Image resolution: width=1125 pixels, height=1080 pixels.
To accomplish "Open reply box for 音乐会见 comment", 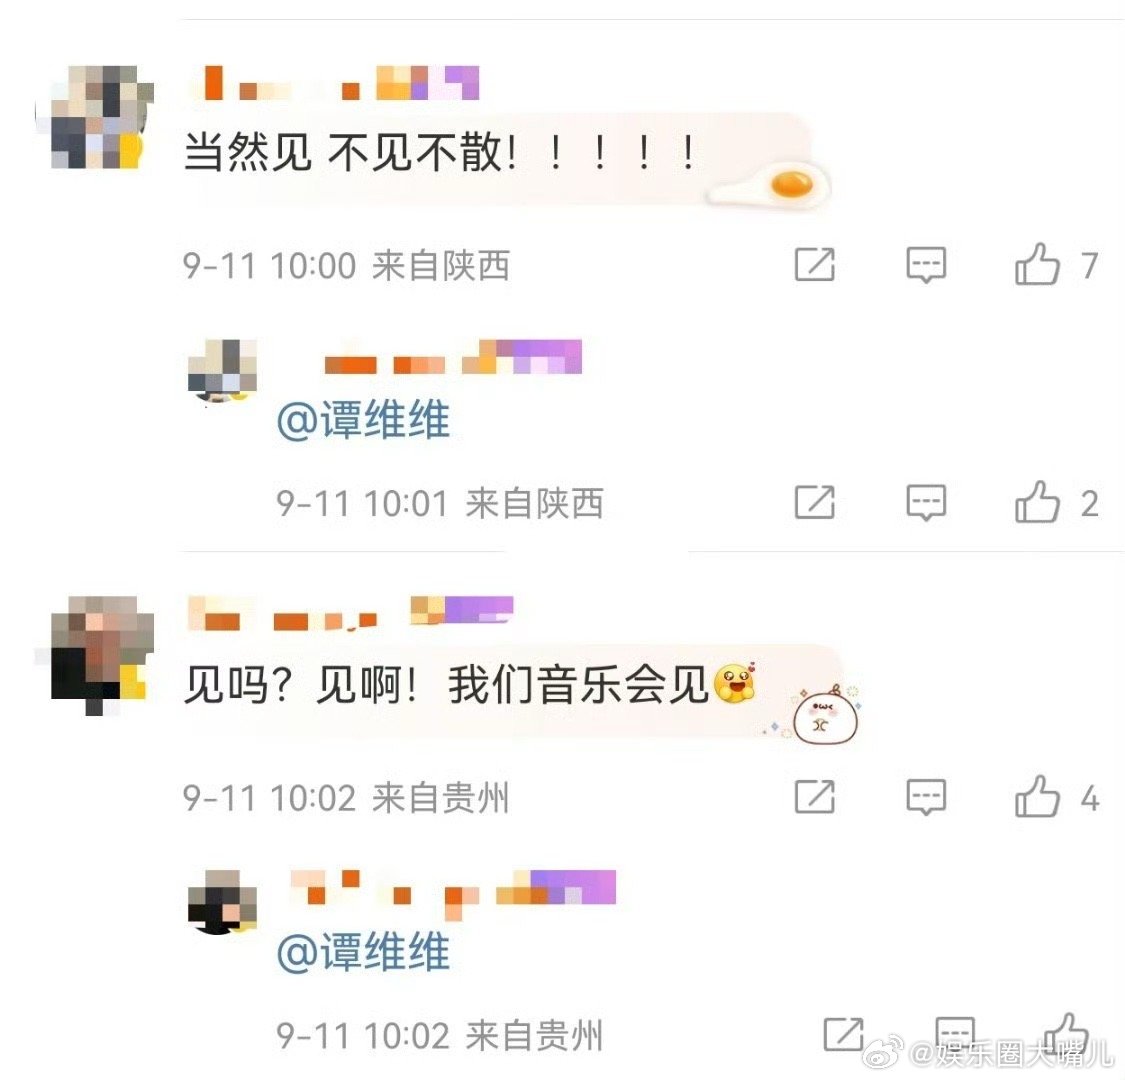I will point(926,797).
